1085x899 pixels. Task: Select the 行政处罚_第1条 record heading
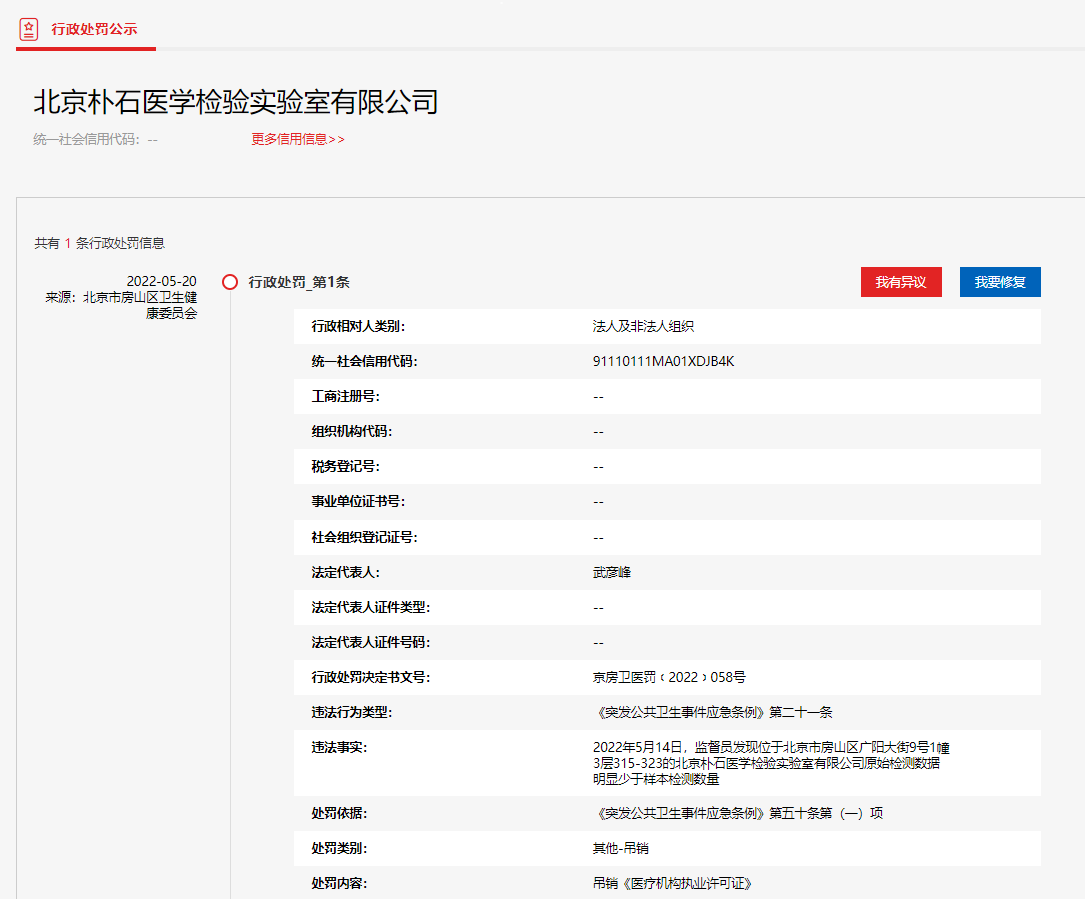[299, 282]
